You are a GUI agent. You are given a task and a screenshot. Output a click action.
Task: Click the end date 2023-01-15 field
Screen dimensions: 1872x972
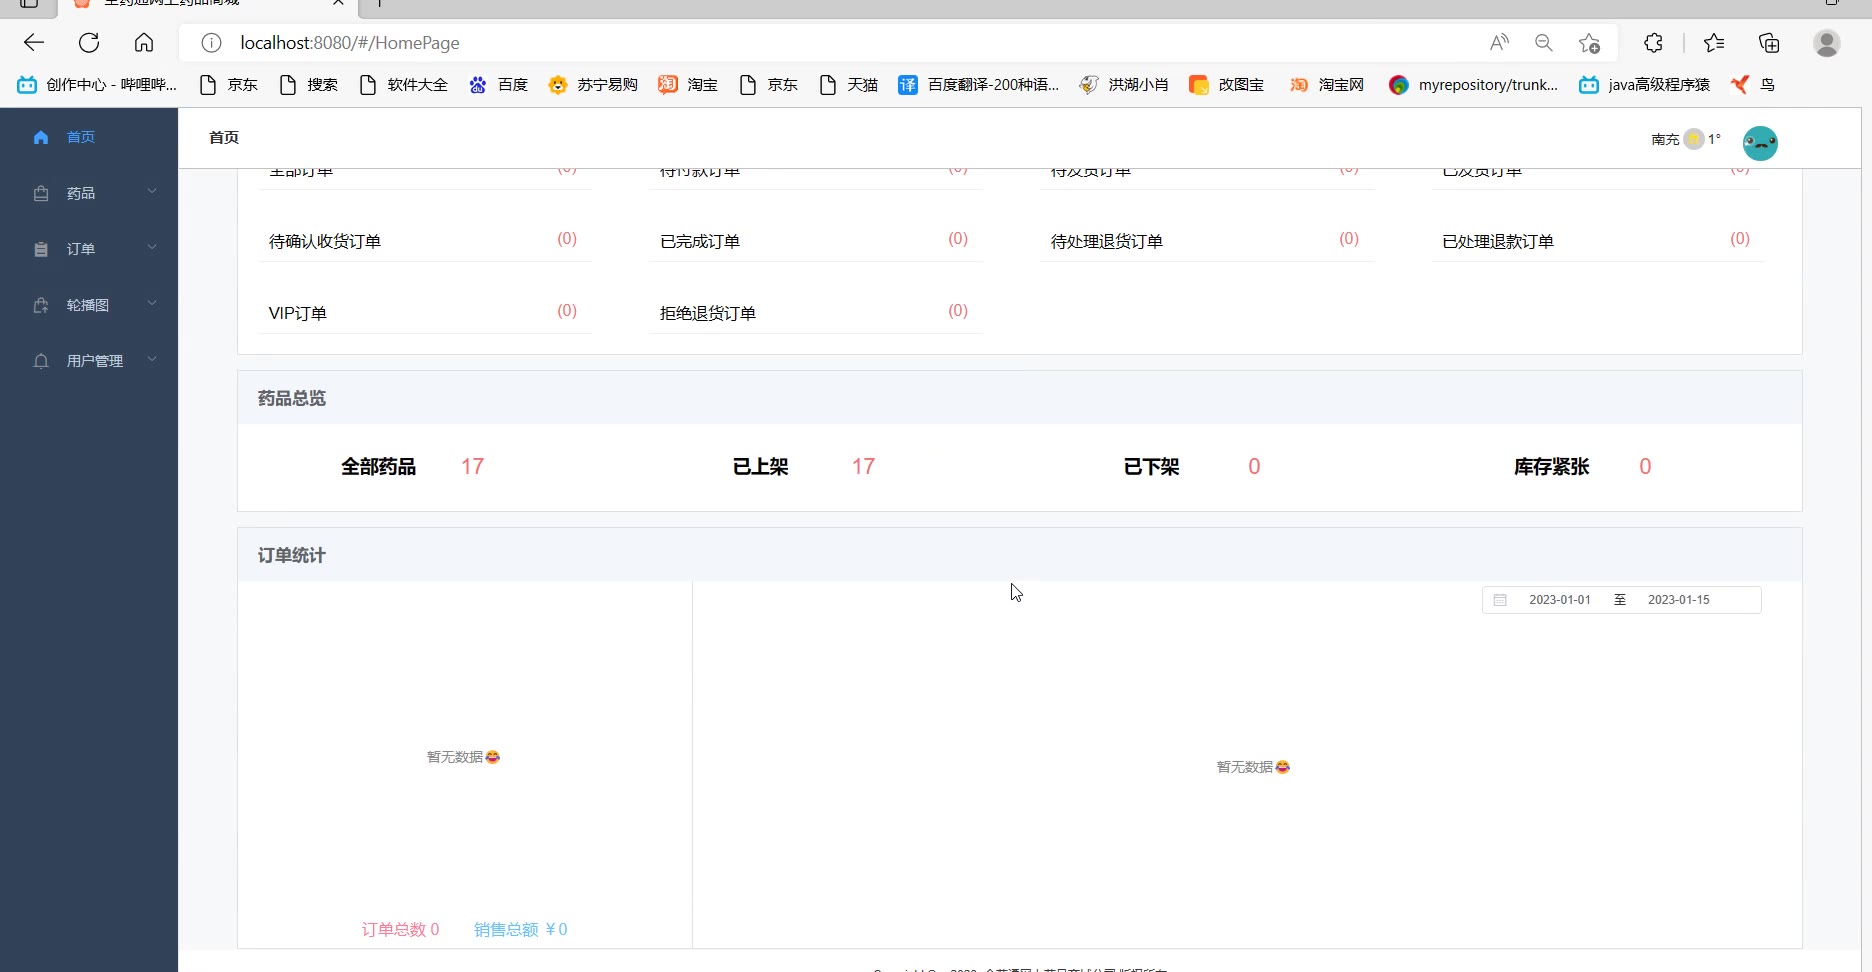pyautogui.click(x=1678, y=600)
